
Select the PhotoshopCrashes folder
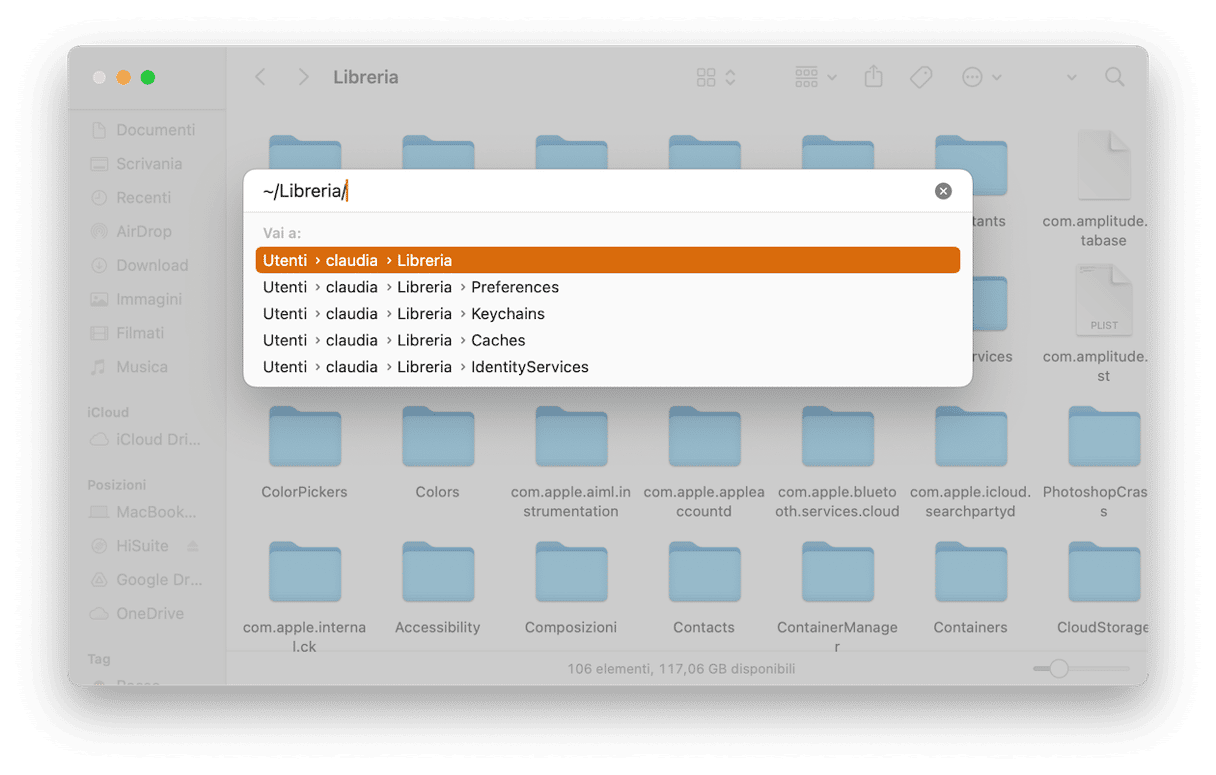[x=1104, y=437]
